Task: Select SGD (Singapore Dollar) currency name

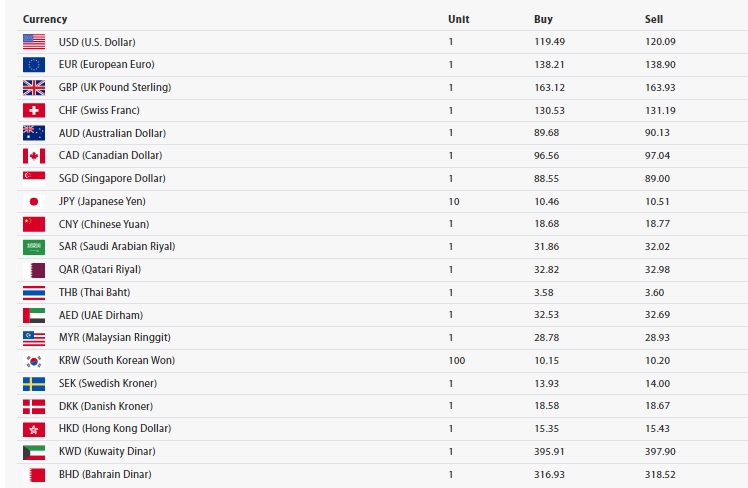Action: click(112, 178)
